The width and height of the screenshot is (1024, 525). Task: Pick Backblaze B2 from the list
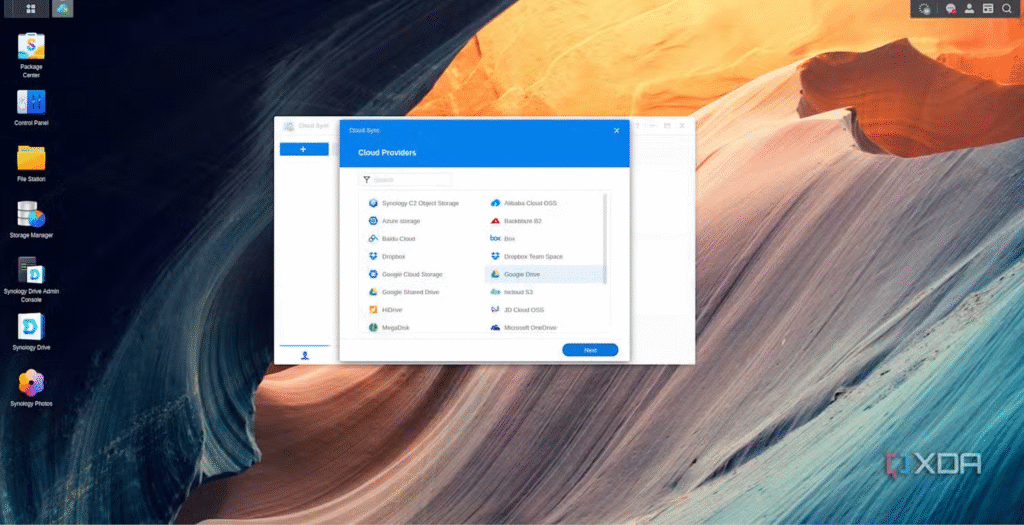[522, 221]
